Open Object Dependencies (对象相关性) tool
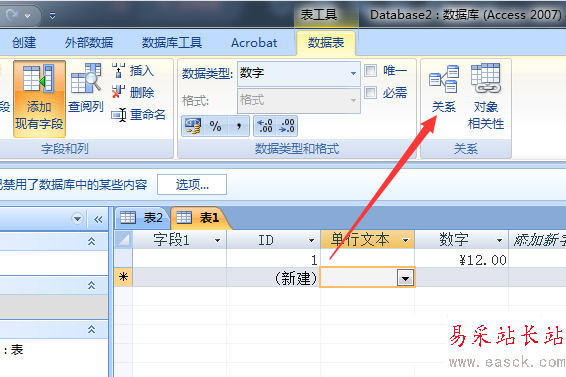This screenshot has width=566, height=377. [486, 97]
